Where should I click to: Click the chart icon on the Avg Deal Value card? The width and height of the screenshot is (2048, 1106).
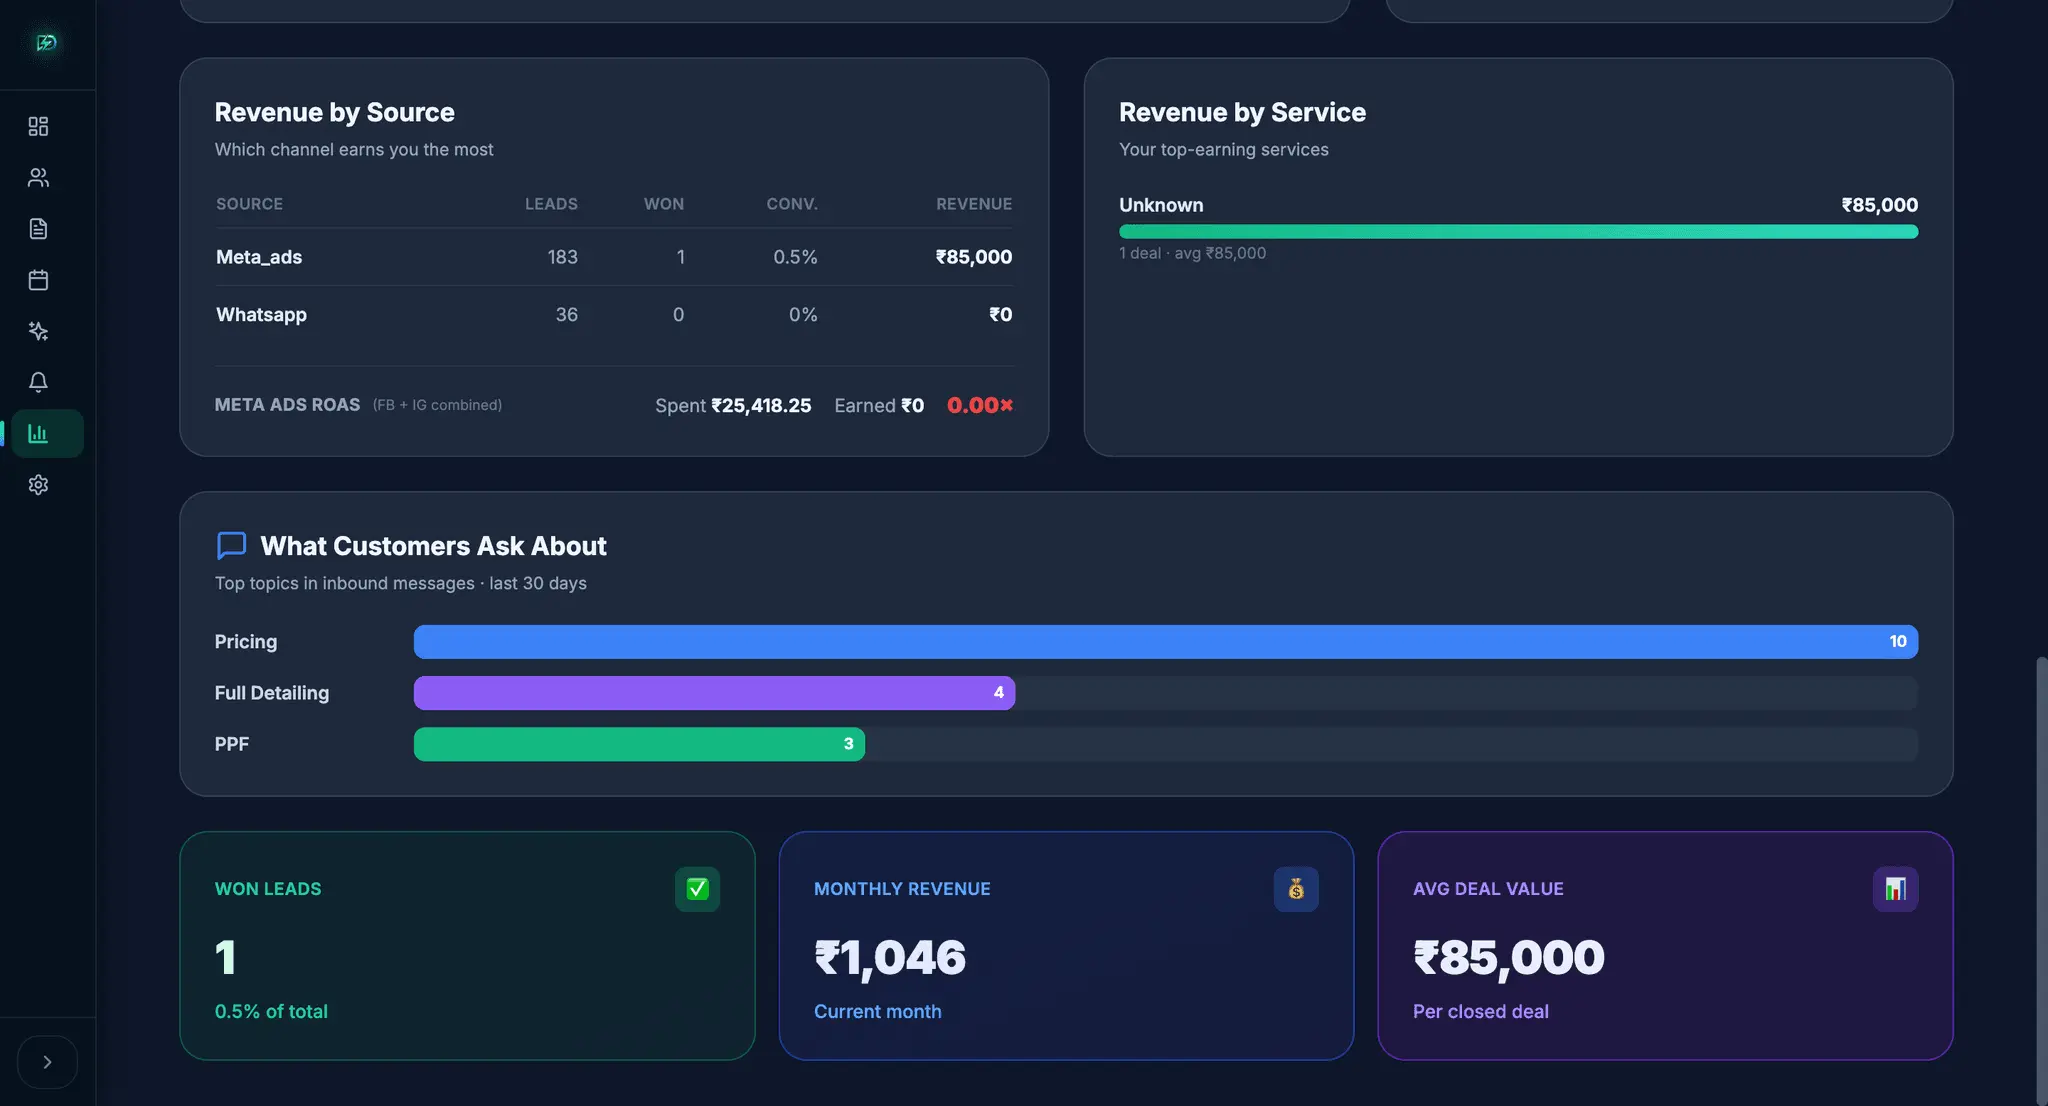pos(1895,889)
